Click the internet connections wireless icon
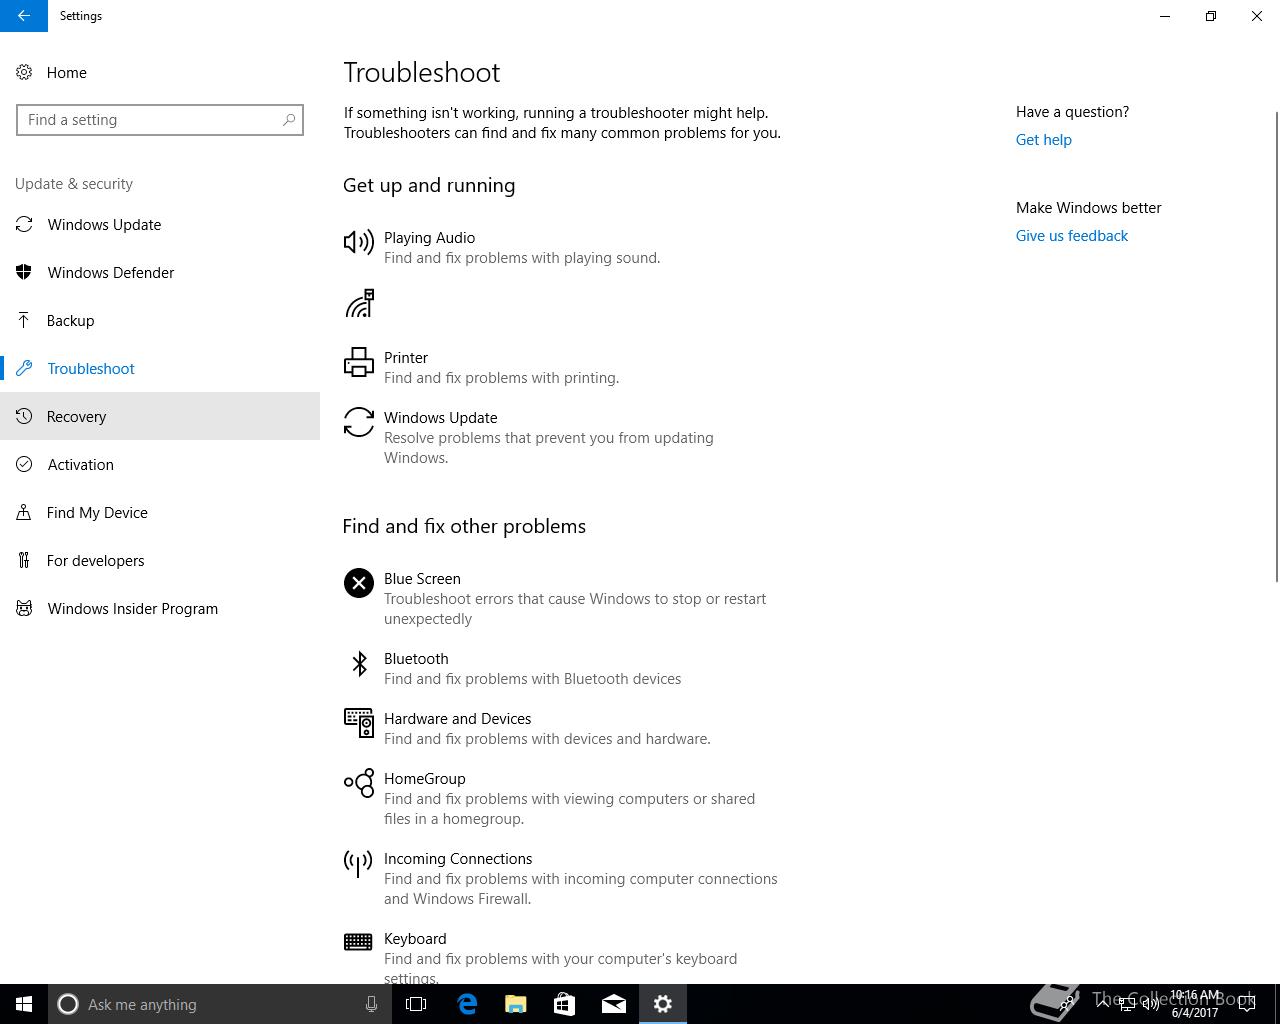 [359, 303]
